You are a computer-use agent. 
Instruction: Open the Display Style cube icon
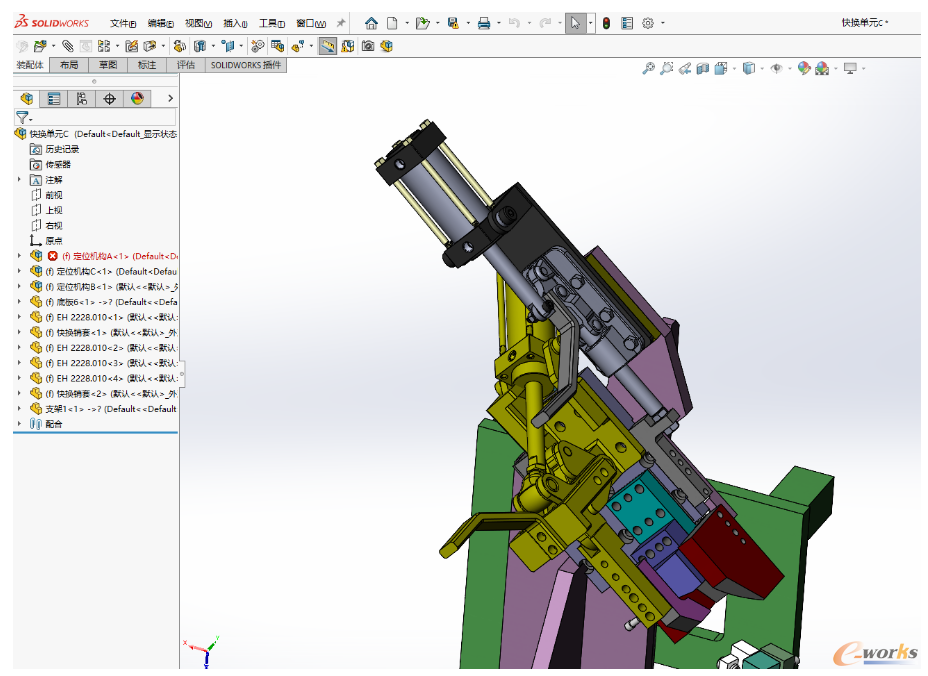[749, 69]
